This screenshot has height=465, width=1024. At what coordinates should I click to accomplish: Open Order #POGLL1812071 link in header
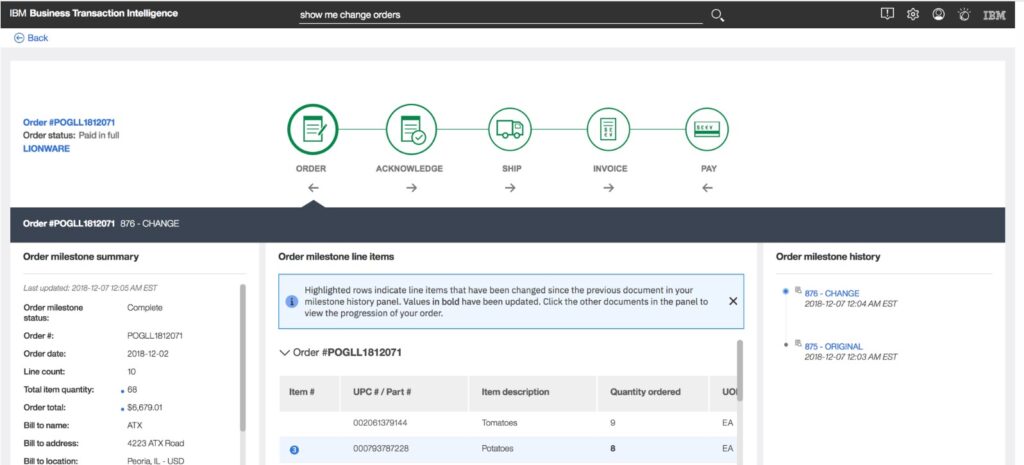[x=69, y=122]
